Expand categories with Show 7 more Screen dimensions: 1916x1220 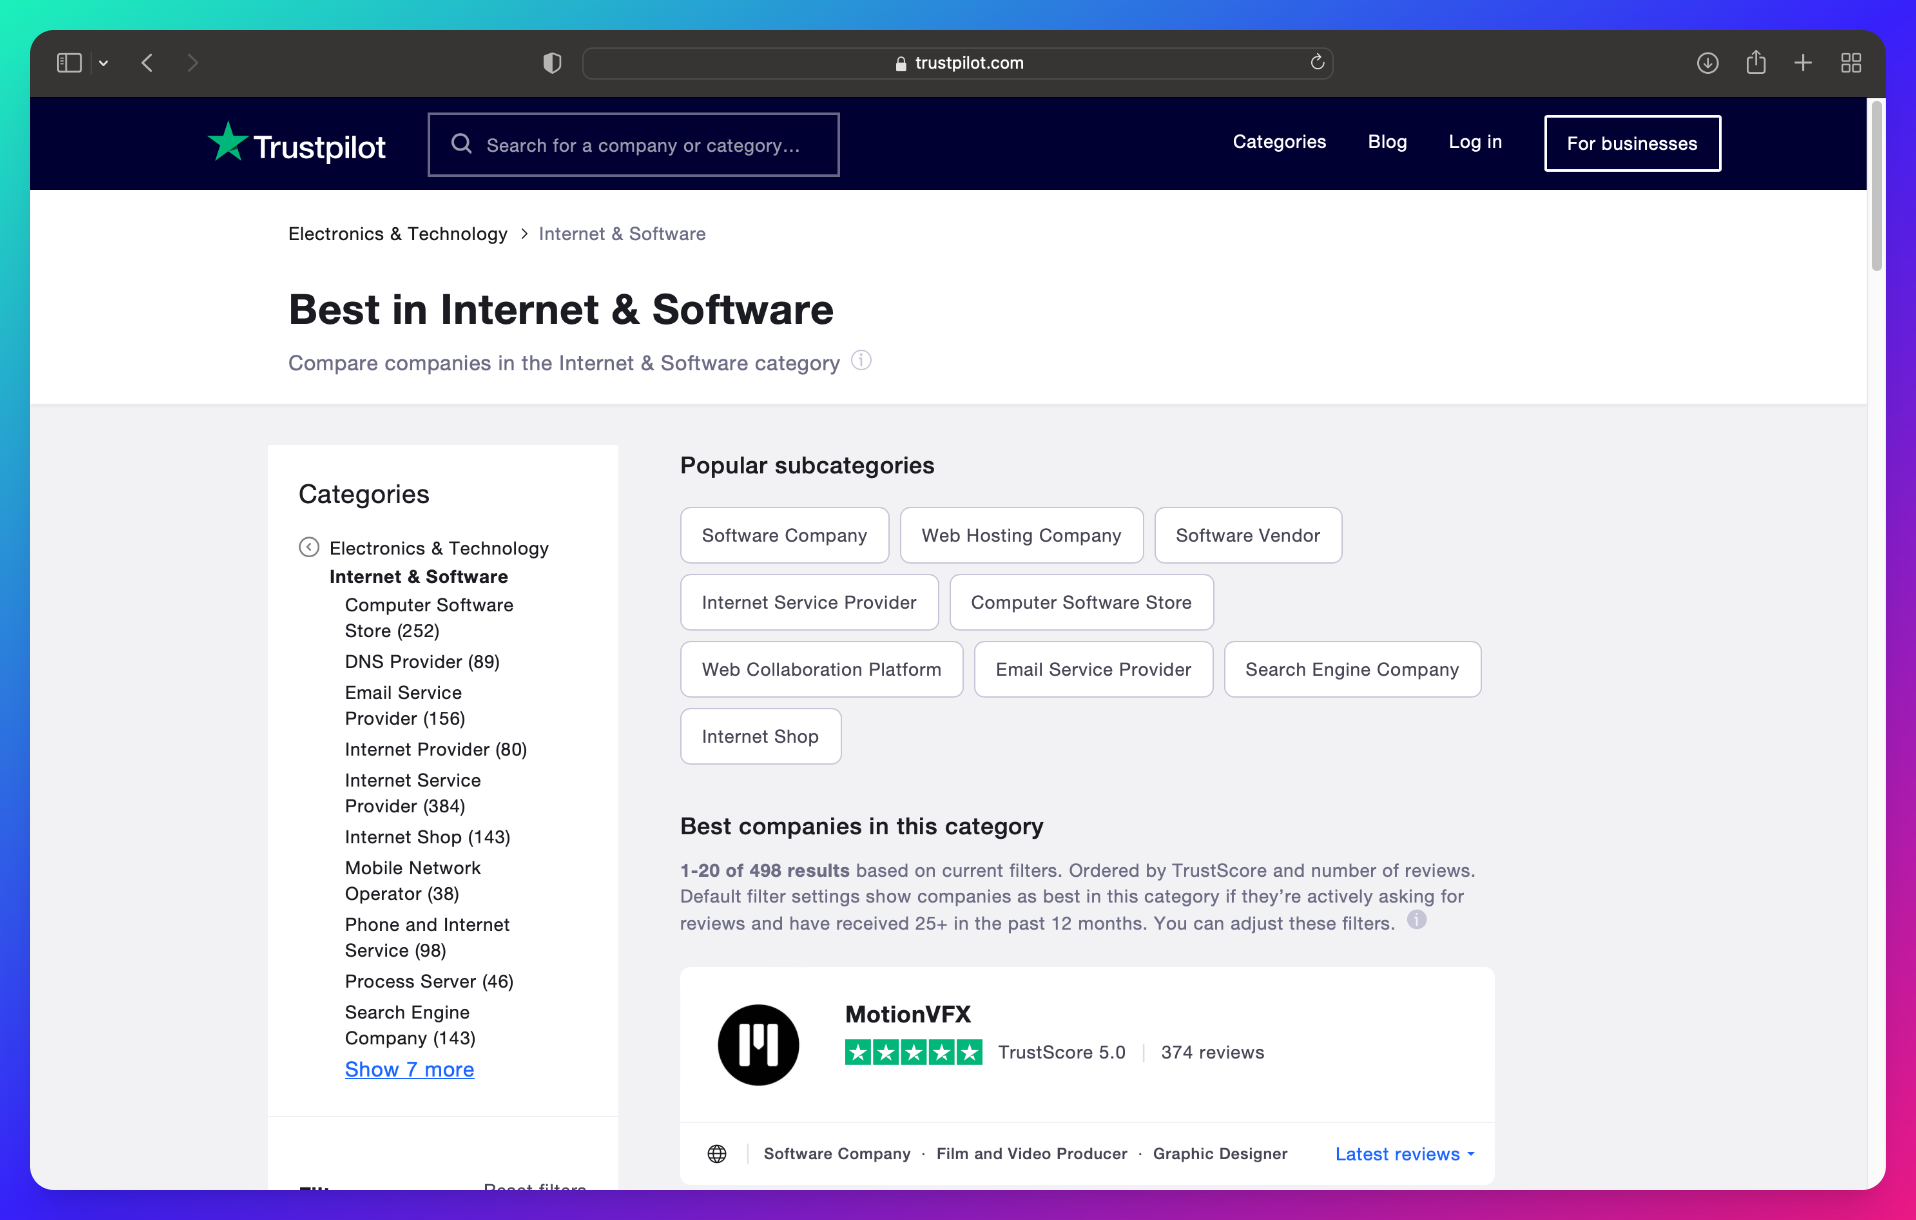coord(409,1069)
